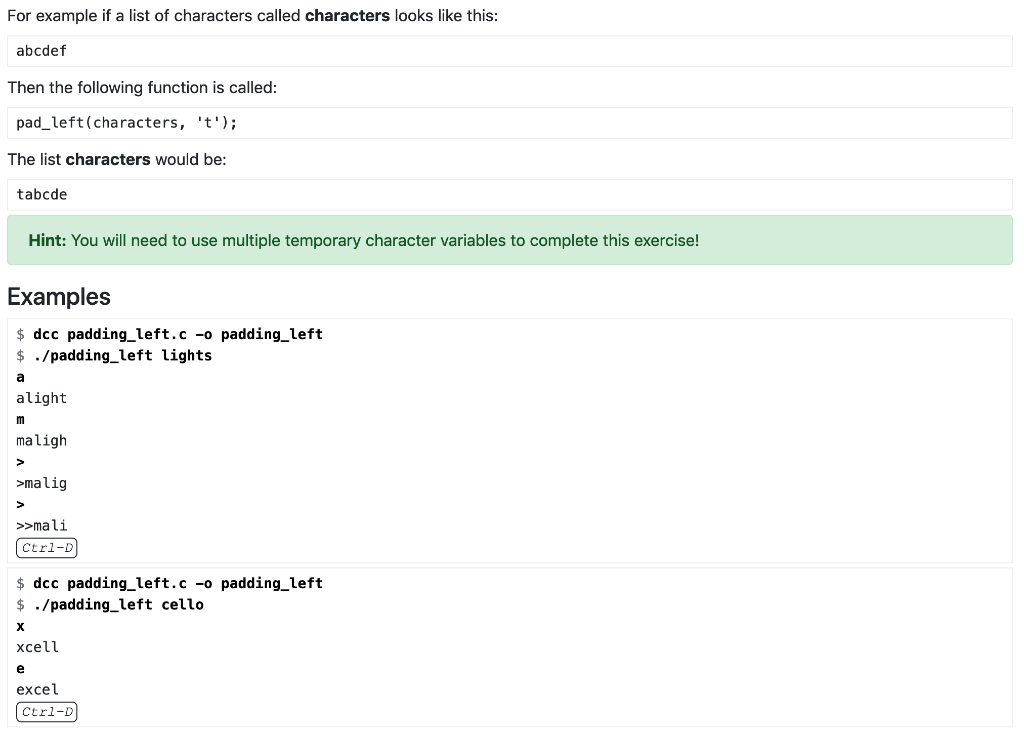Click the xcell output line
The width and height of the screenshot is (1024, 733).
click(x=37, y=647)
